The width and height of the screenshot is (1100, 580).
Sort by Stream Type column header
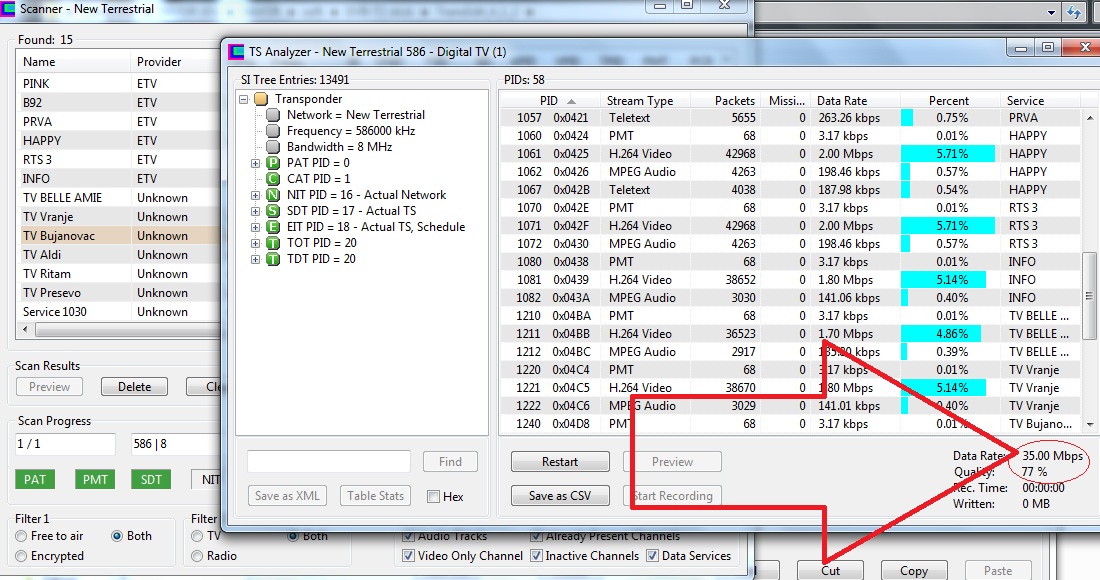pyautogui.click(x=645, y=101)
